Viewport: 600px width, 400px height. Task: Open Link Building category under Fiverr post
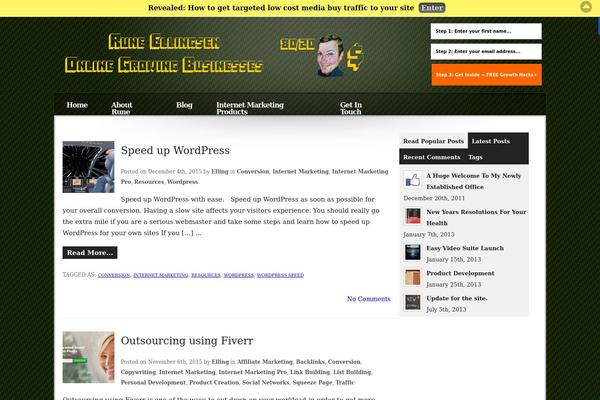(x=310, y=372)
